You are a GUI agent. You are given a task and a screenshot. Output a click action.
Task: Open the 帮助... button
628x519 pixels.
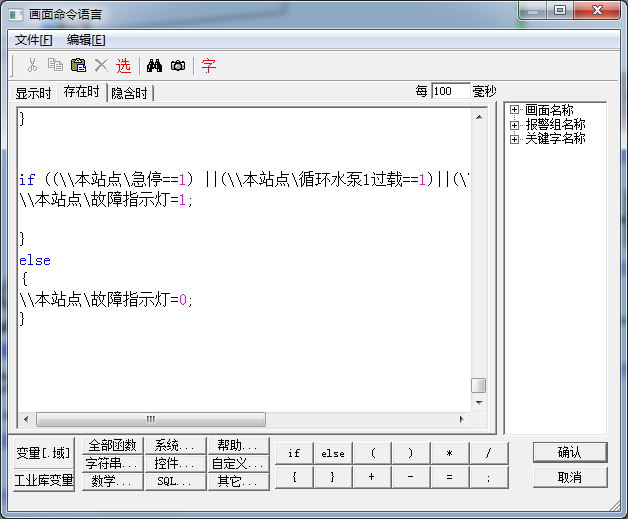point(238,445)
